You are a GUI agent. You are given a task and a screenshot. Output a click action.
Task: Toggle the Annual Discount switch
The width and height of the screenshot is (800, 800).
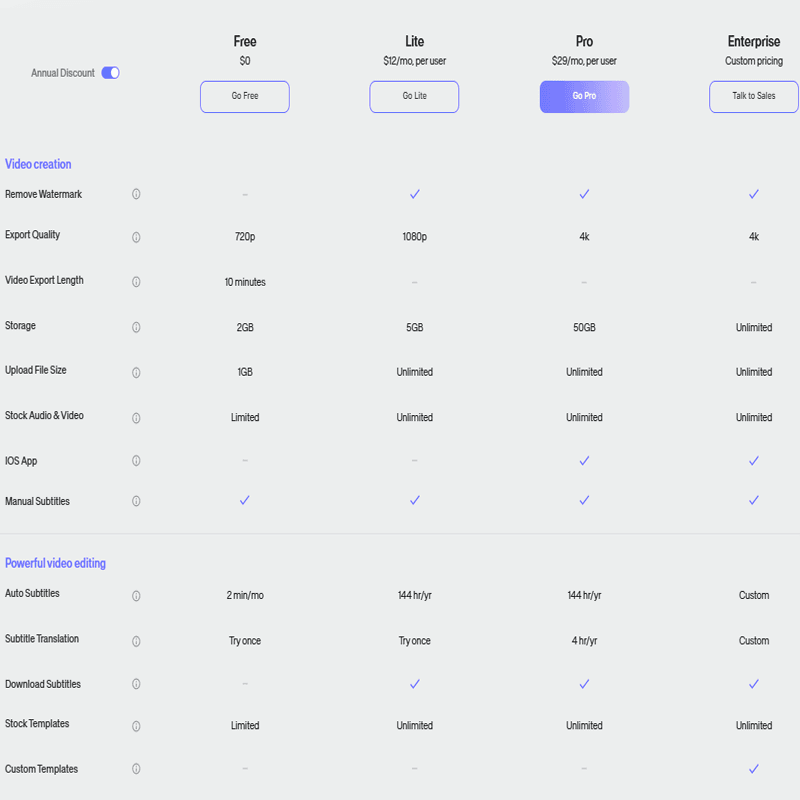click(x=110, y=73)
